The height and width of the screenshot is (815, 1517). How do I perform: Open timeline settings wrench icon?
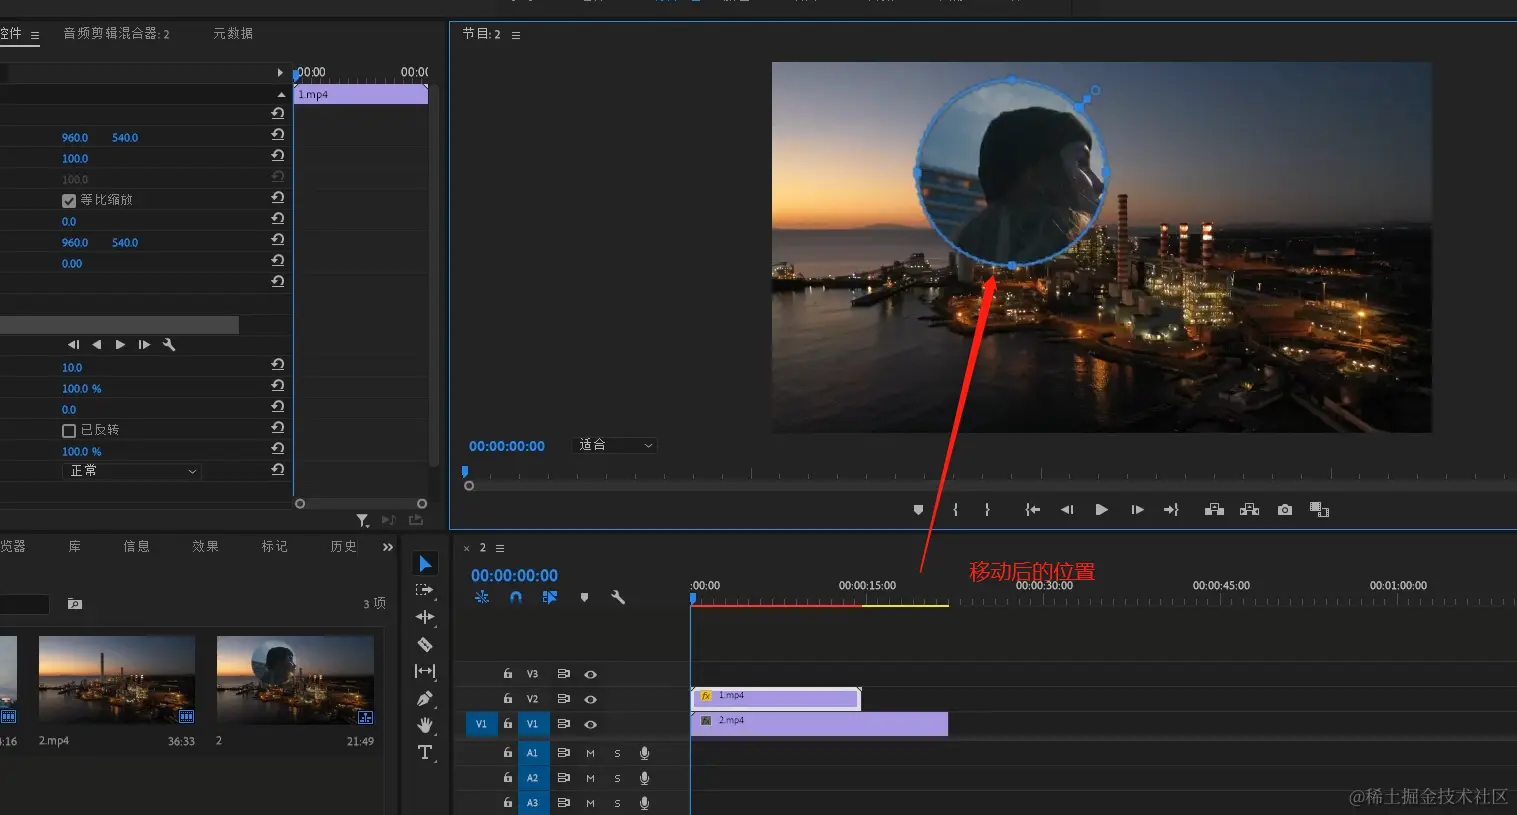point(618,597)
